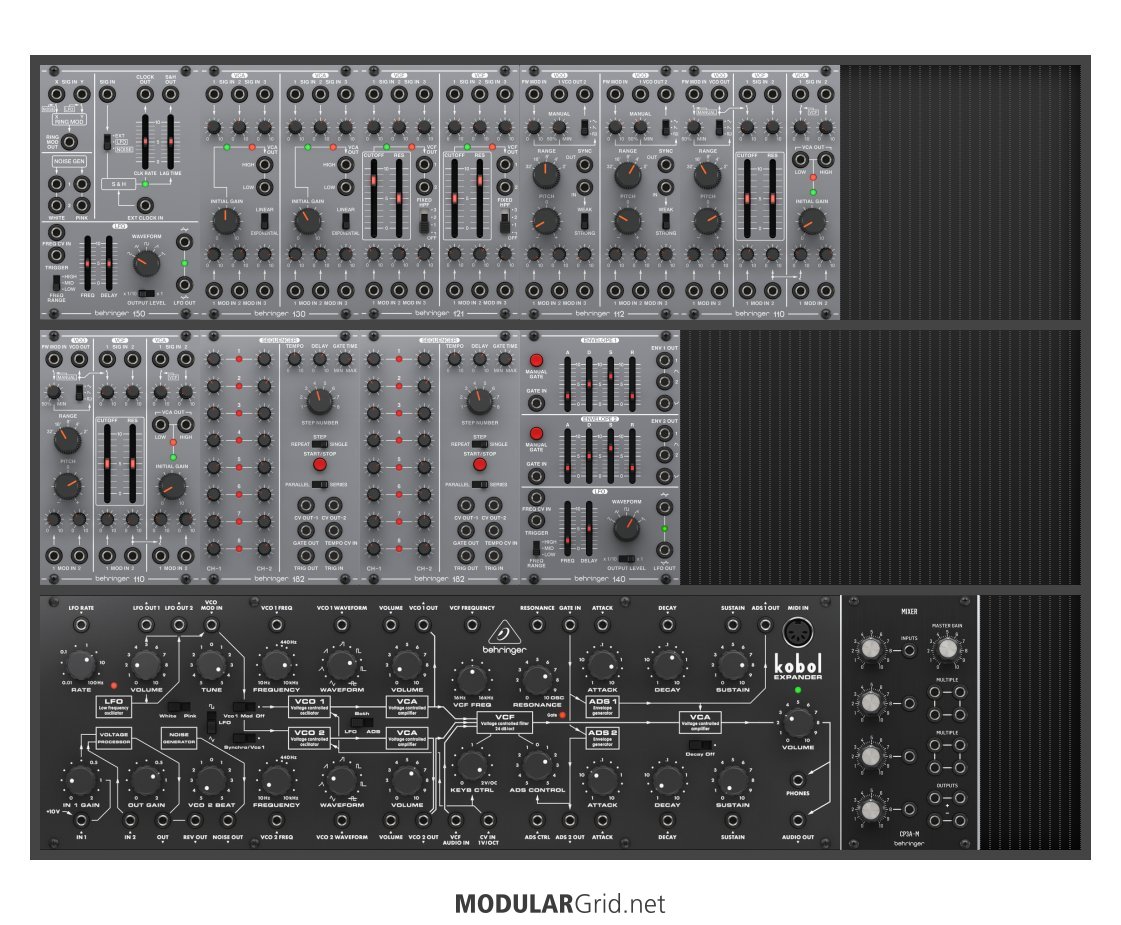
Task: Click the LFO OUT 1 jack
Action: [x=146, y=625]
